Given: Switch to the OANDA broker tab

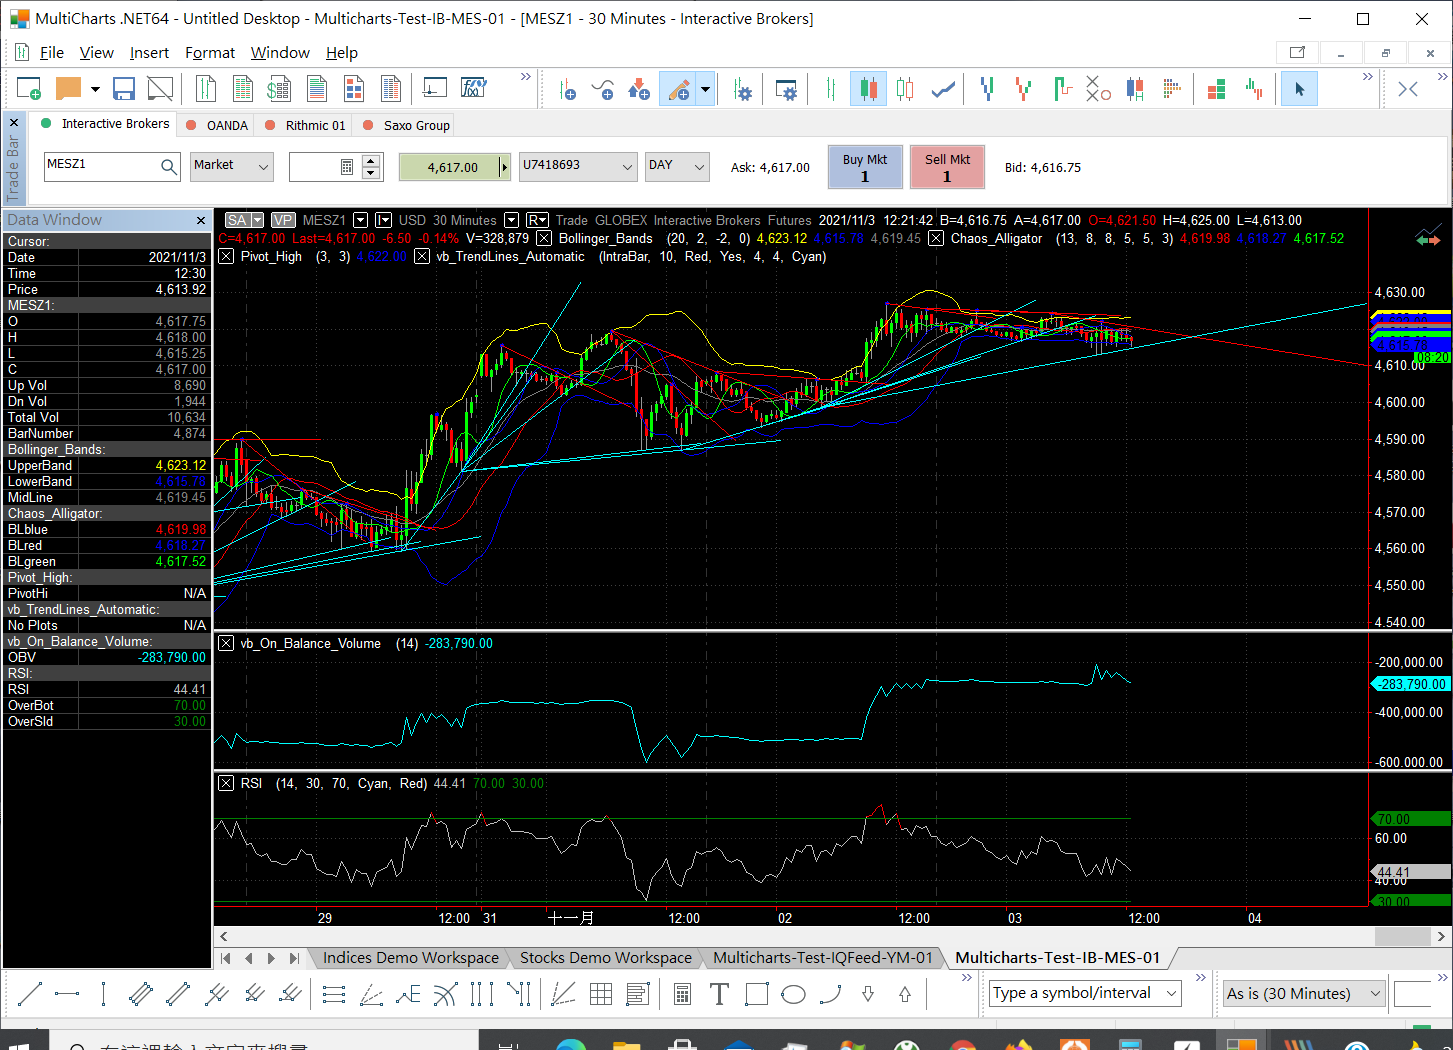Looking at the screenshot, I should 217,125.
